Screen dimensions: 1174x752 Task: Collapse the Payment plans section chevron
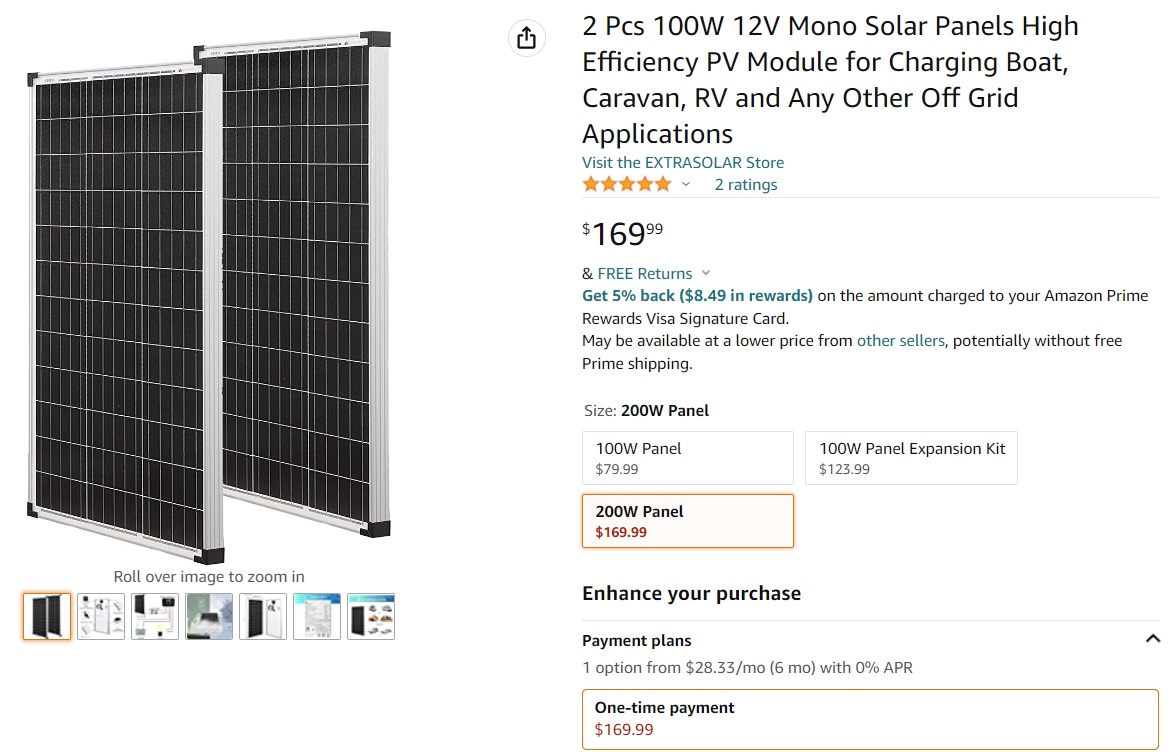click(1152, 639)
